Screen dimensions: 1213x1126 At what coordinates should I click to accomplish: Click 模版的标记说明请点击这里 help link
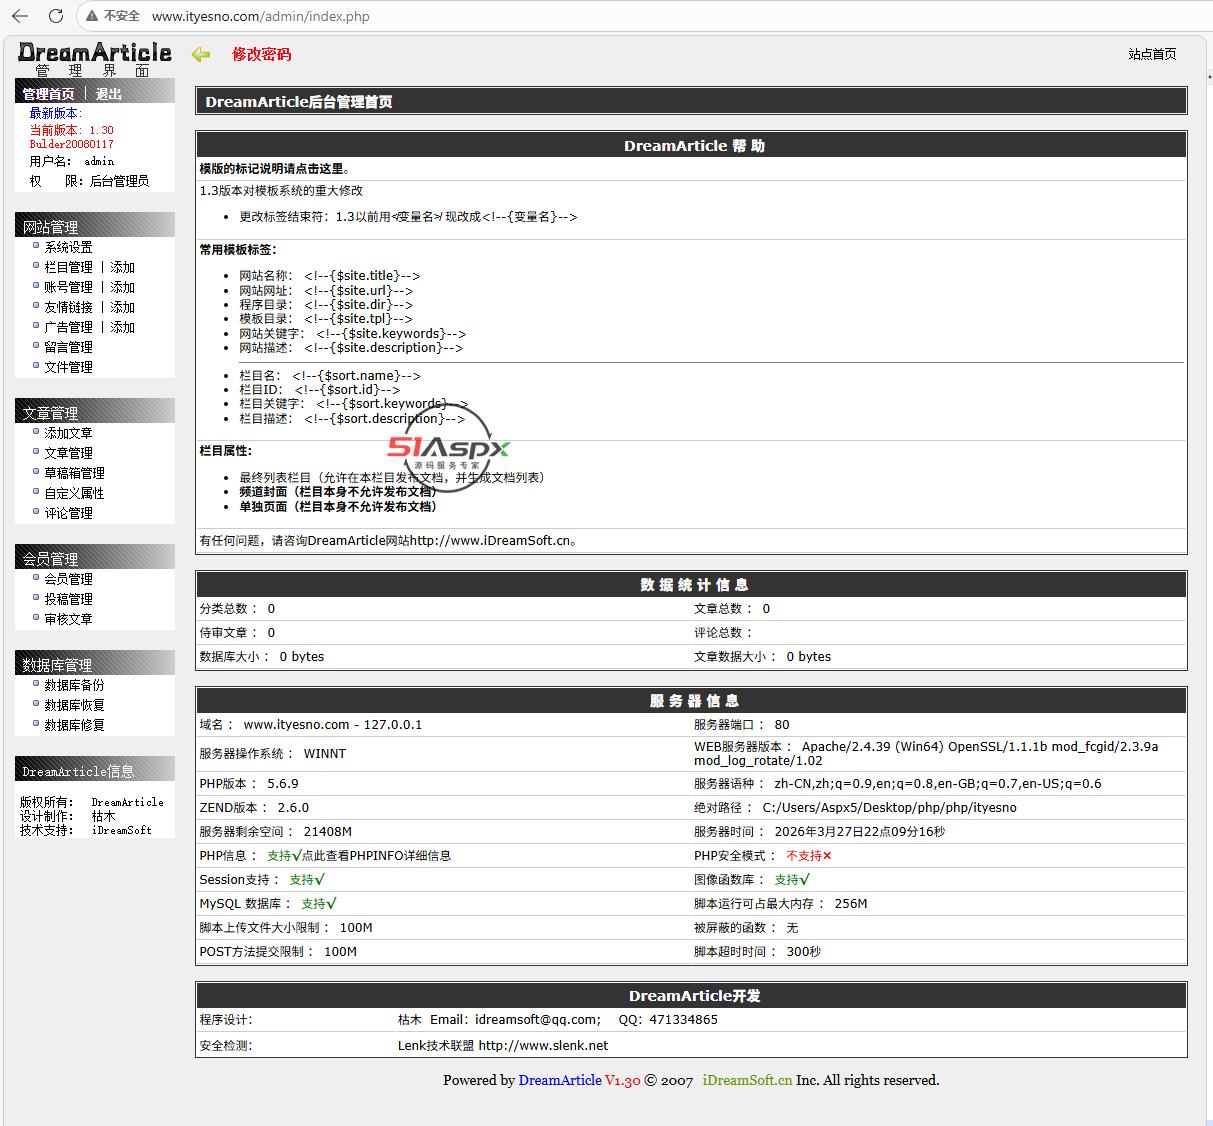[275, 169]
